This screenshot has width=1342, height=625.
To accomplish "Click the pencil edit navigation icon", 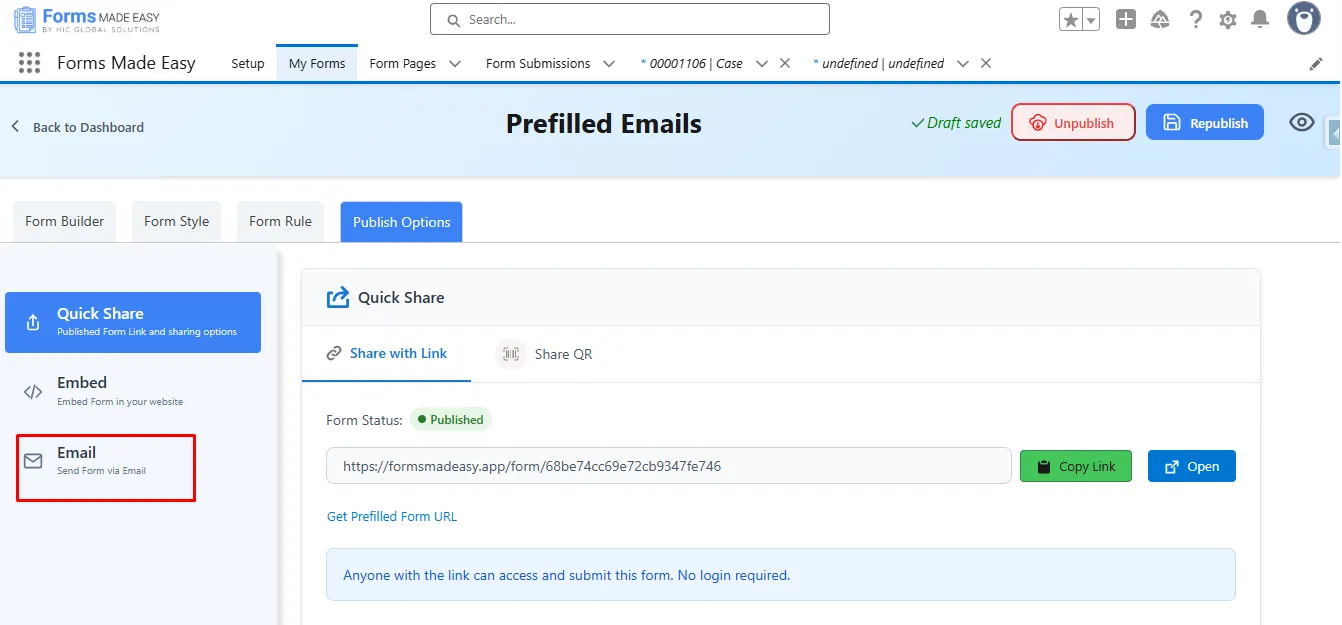I will click(1316, 63).
